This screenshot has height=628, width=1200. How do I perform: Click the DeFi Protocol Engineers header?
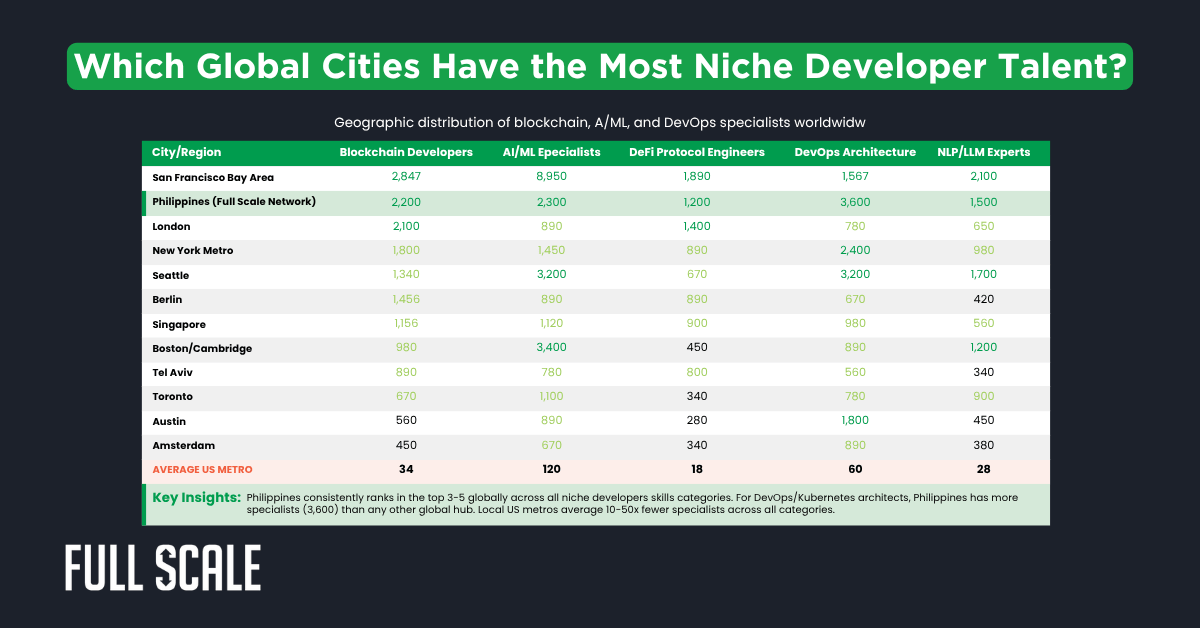click(x=697, y=152)
